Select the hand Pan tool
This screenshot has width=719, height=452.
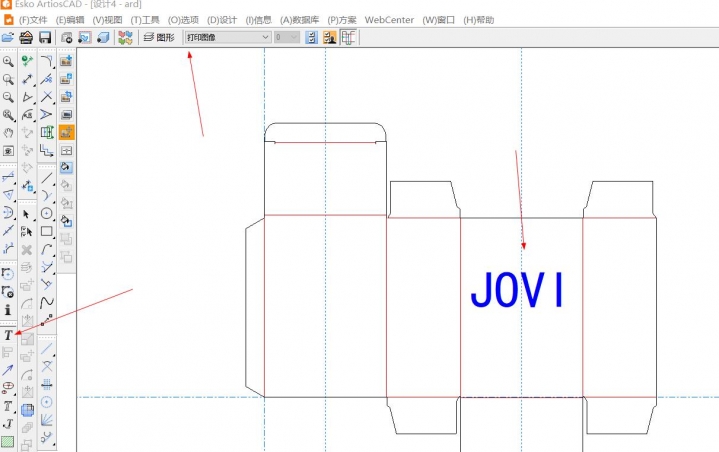[8, 133]
